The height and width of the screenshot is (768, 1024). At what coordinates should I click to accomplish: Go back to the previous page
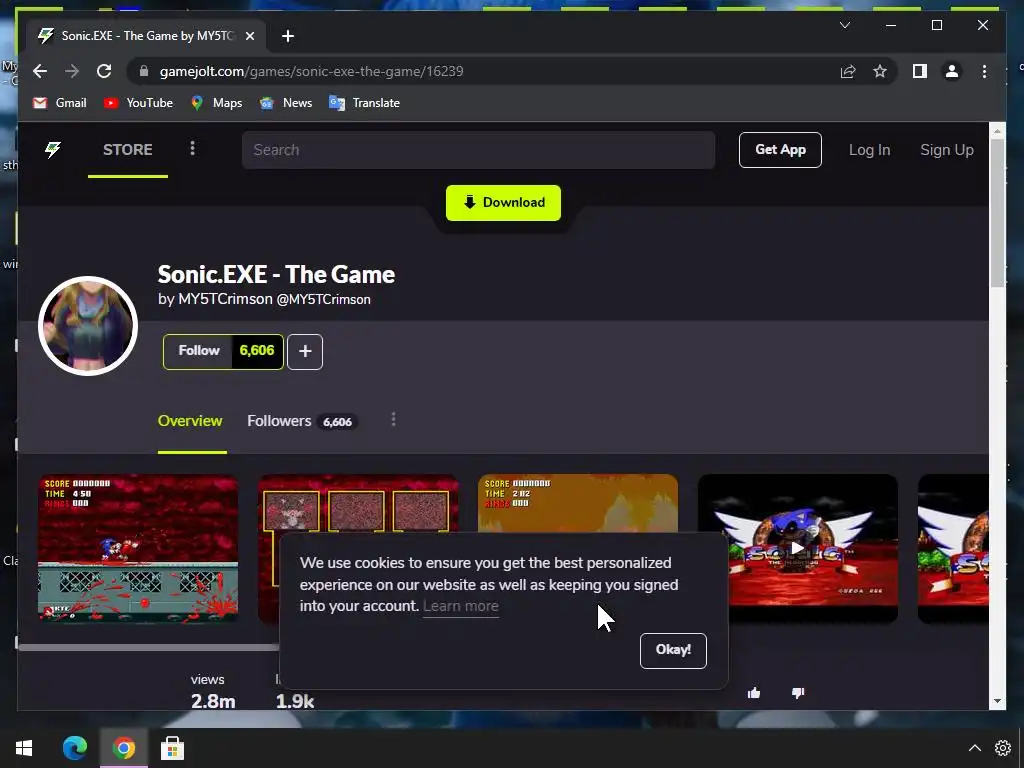(x=40, y=71)
